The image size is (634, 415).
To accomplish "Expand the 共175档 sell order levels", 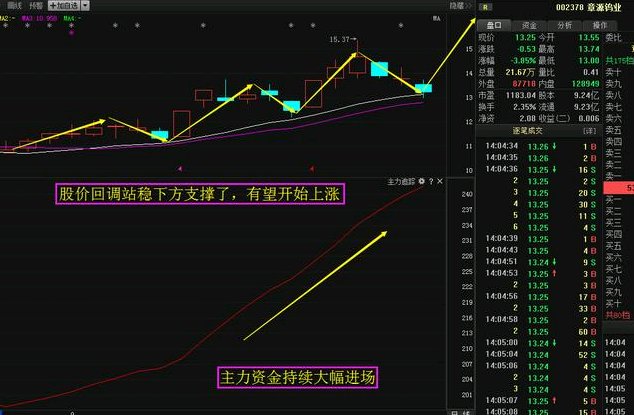I will (x=619, y=61).
